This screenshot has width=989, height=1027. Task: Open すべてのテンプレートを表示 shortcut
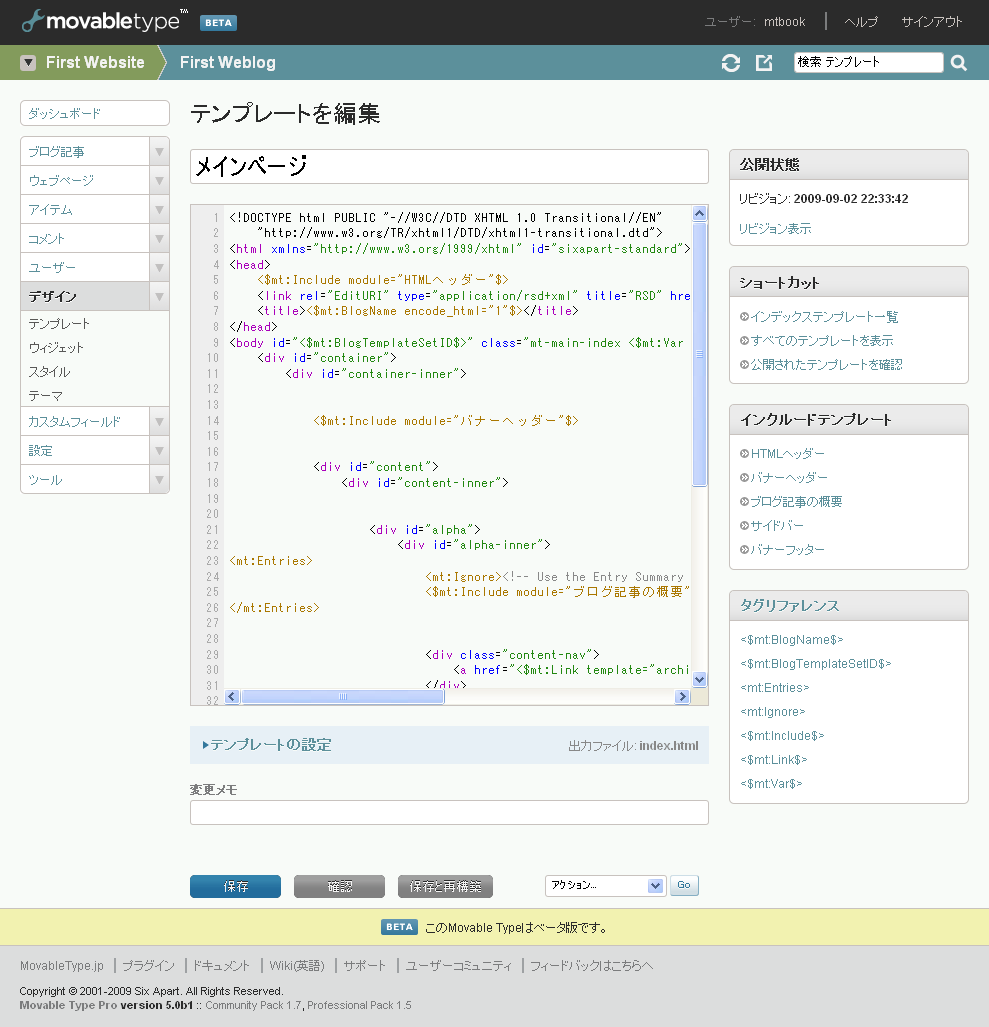click(x=822, y=341)
